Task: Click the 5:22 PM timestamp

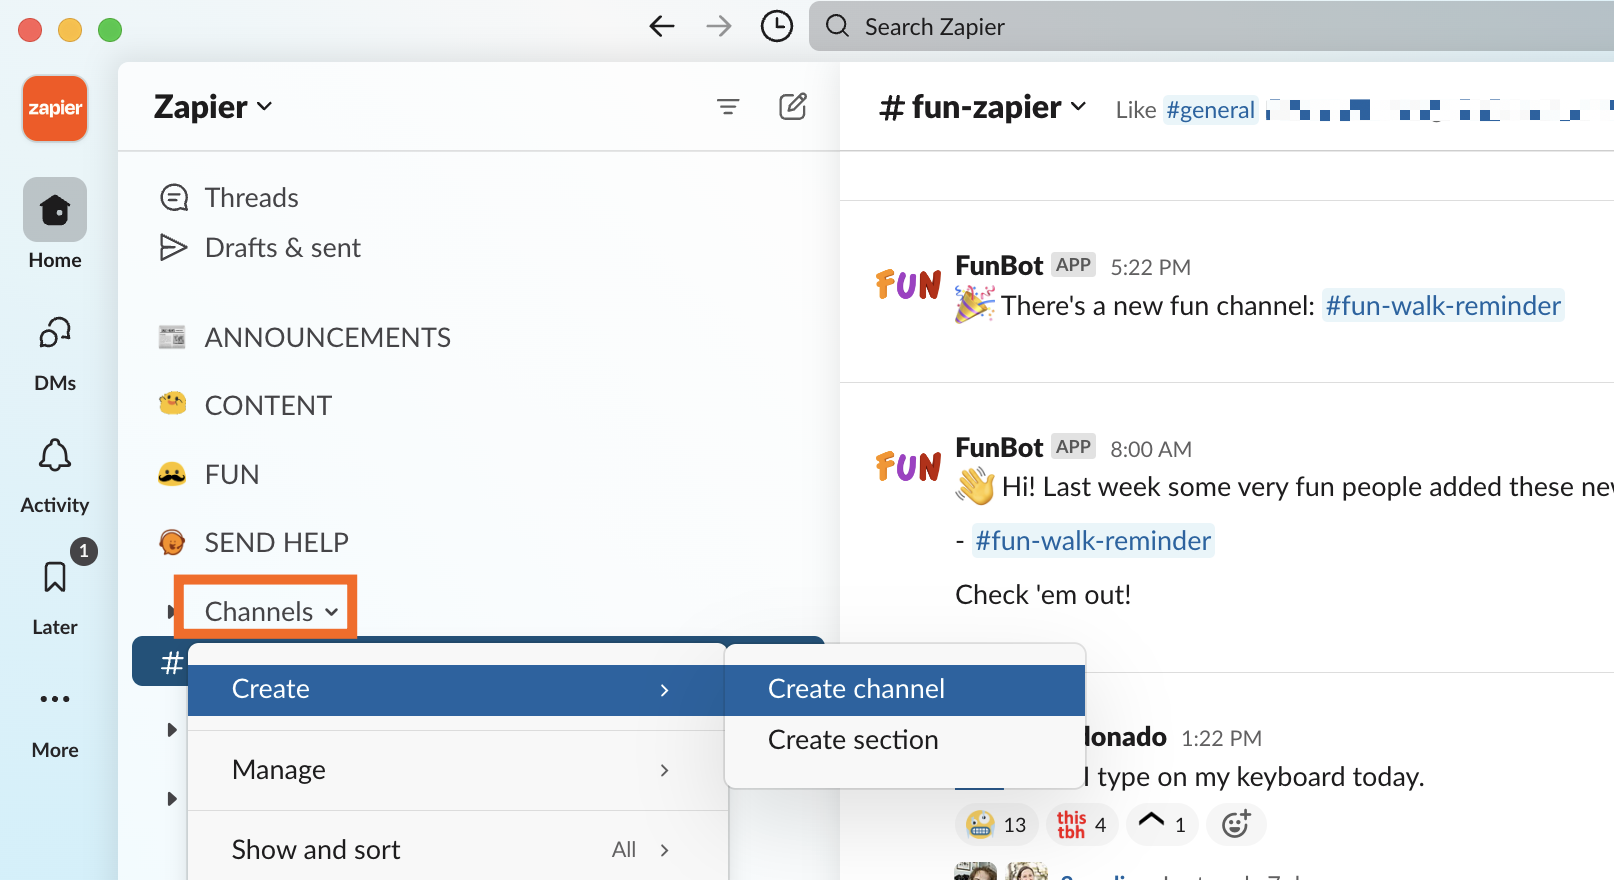Action: tap(1150, 267)
